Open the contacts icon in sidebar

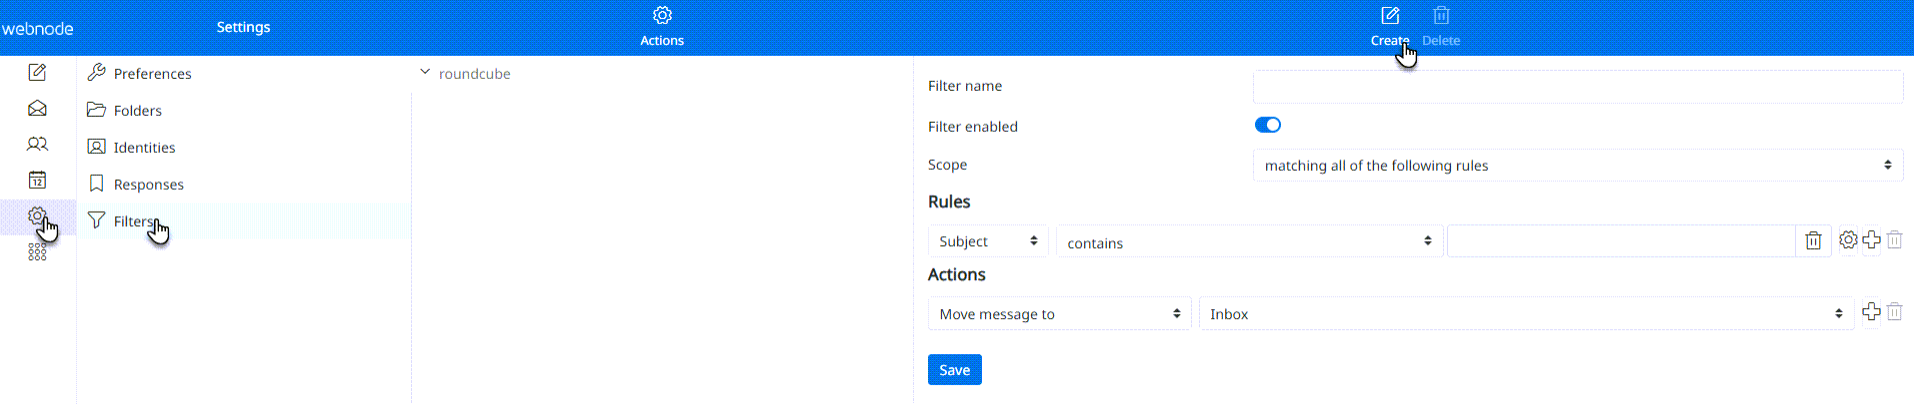[x=37, y=144]
